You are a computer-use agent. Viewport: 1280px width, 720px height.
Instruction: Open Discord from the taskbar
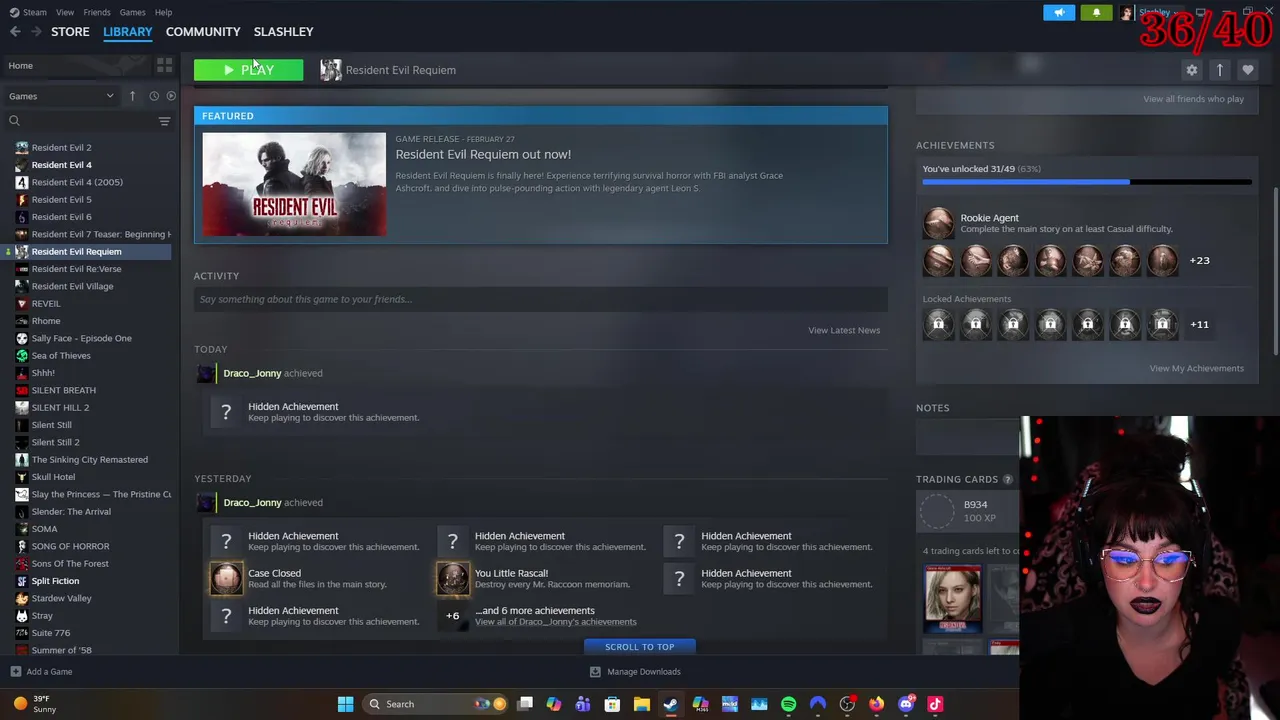click(906, 704)
